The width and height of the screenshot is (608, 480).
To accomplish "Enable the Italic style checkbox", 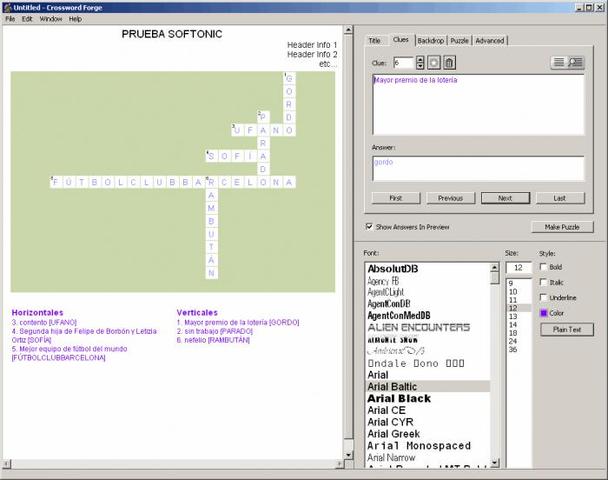I will [x=544, y=282].
